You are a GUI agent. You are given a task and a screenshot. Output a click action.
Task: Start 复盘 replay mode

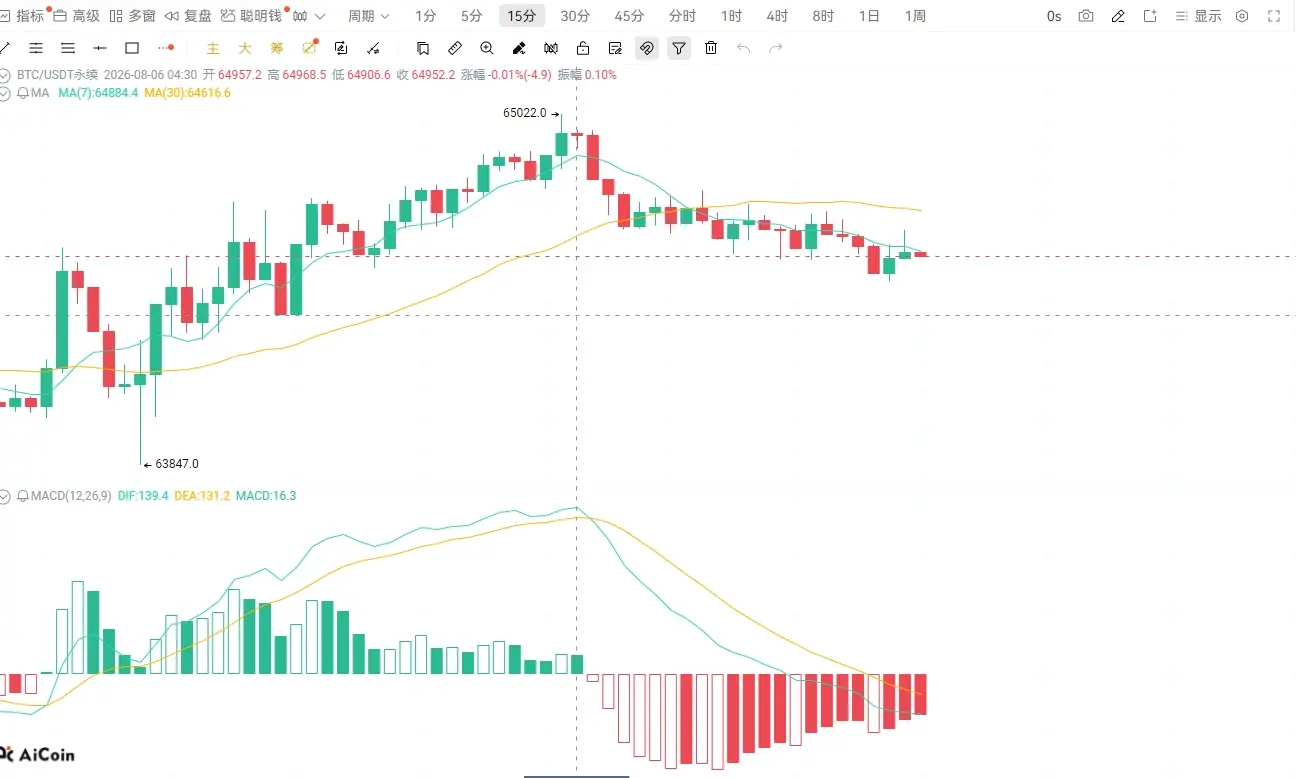click(x=188, y=16)
